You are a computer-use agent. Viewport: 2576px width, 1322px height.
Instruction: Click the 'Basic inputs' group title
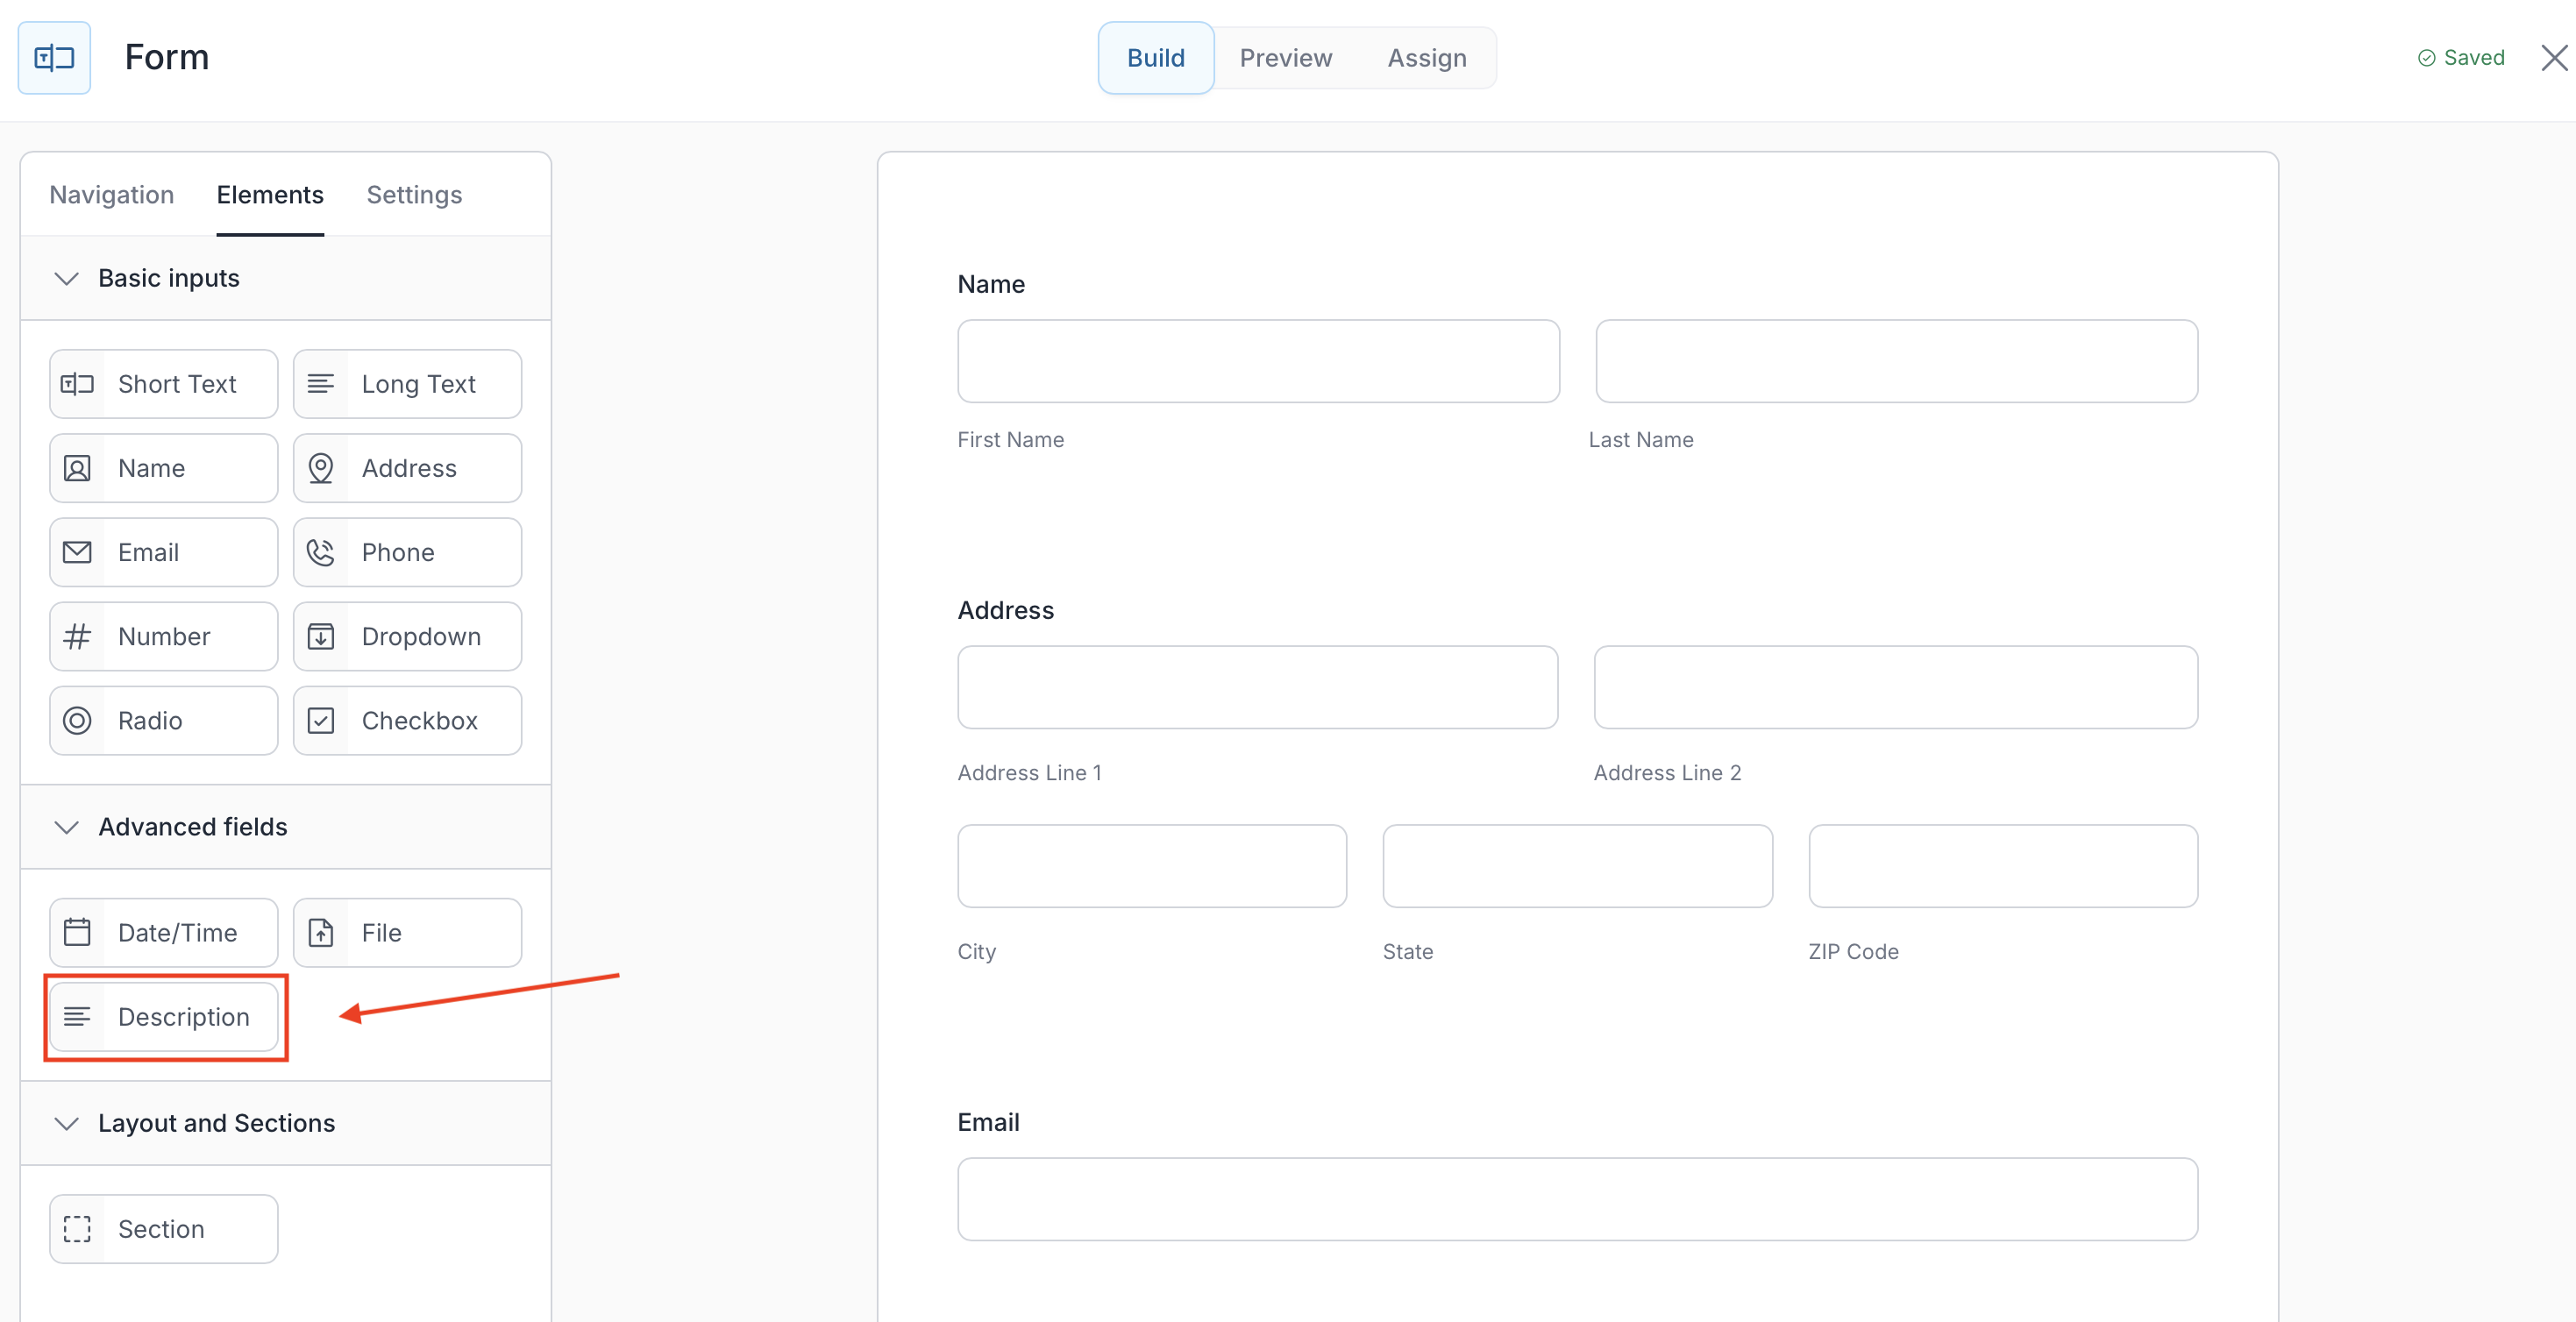coord(169,278)
